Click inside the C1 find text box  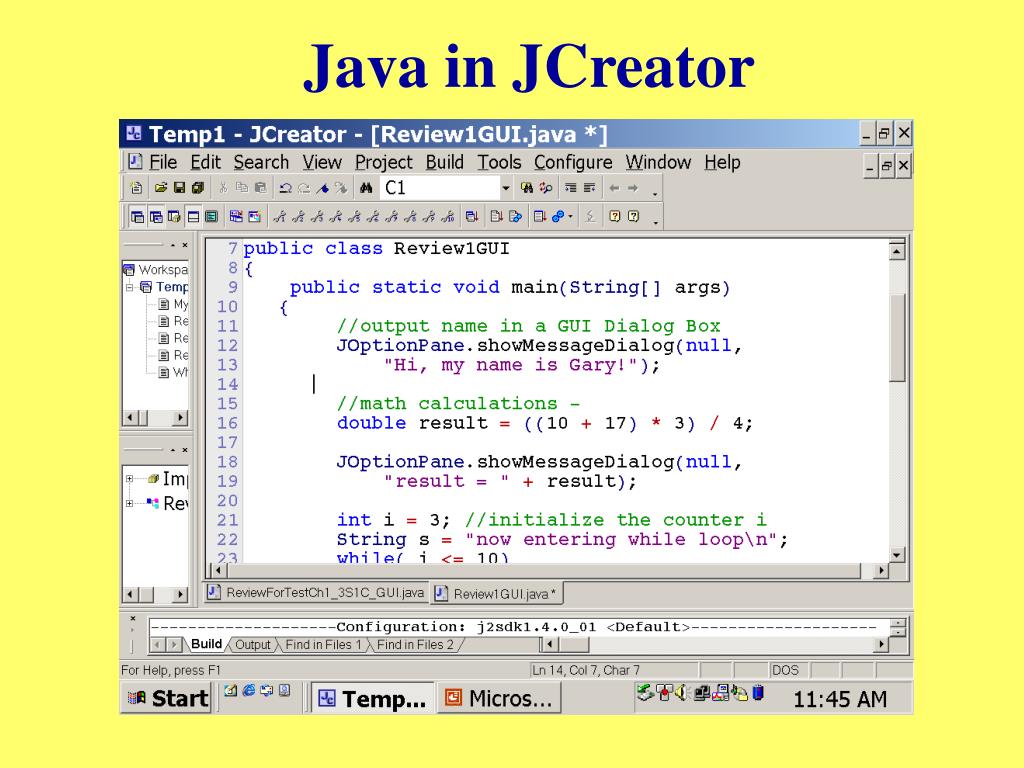441,188
